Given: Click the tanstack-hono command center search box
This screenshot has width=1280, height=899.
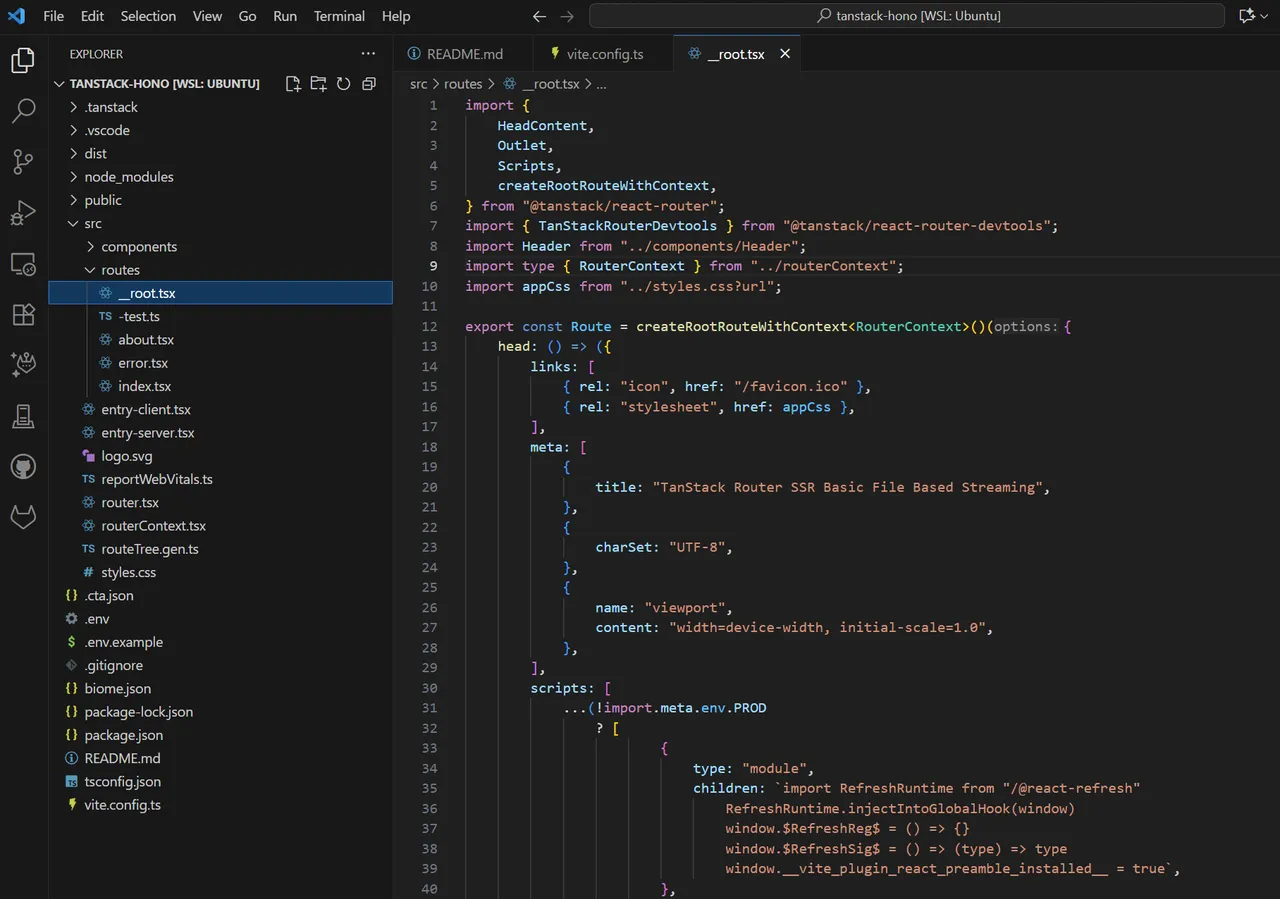Looking at the screenshot, I should point(906,16).
